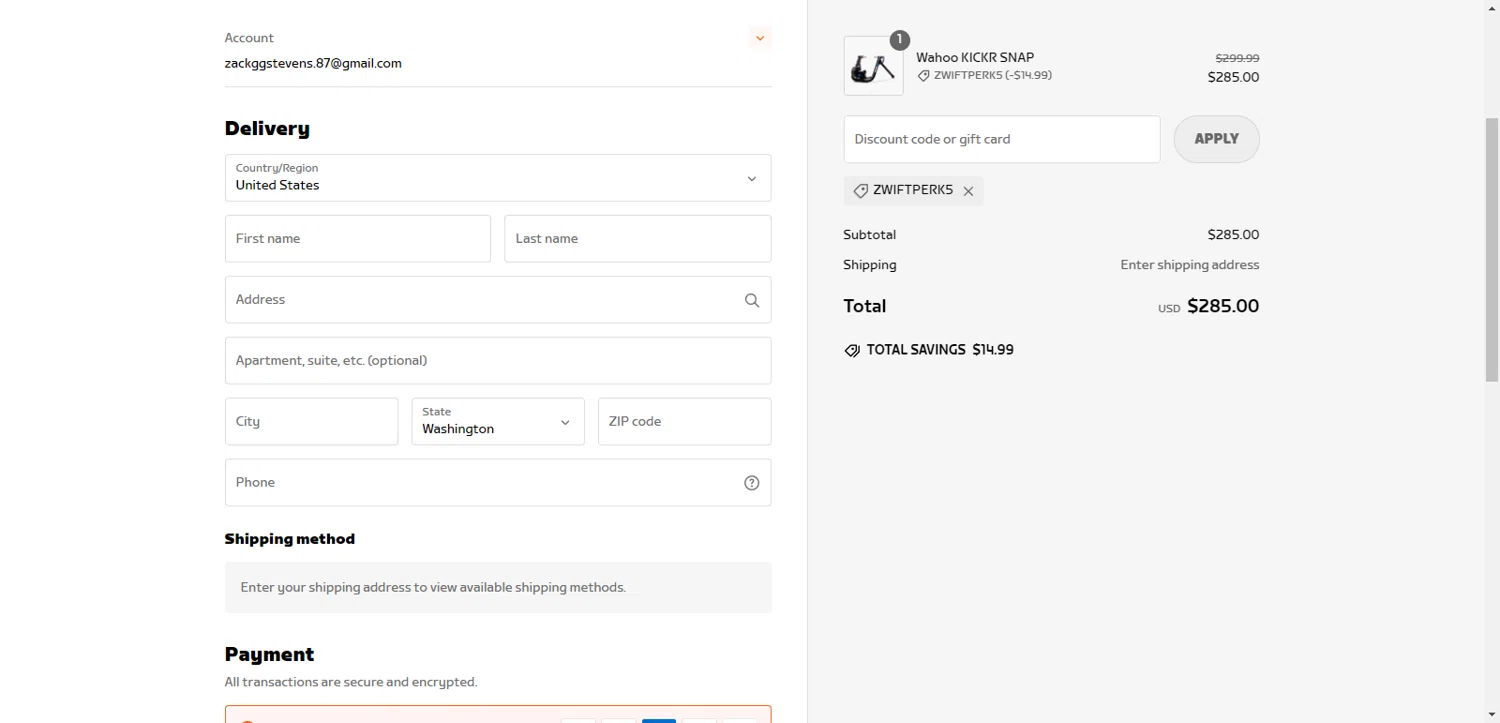Click the Enter shipping address text
Viewport: 1500px width, 723px height.
[x=1190, y=265]
